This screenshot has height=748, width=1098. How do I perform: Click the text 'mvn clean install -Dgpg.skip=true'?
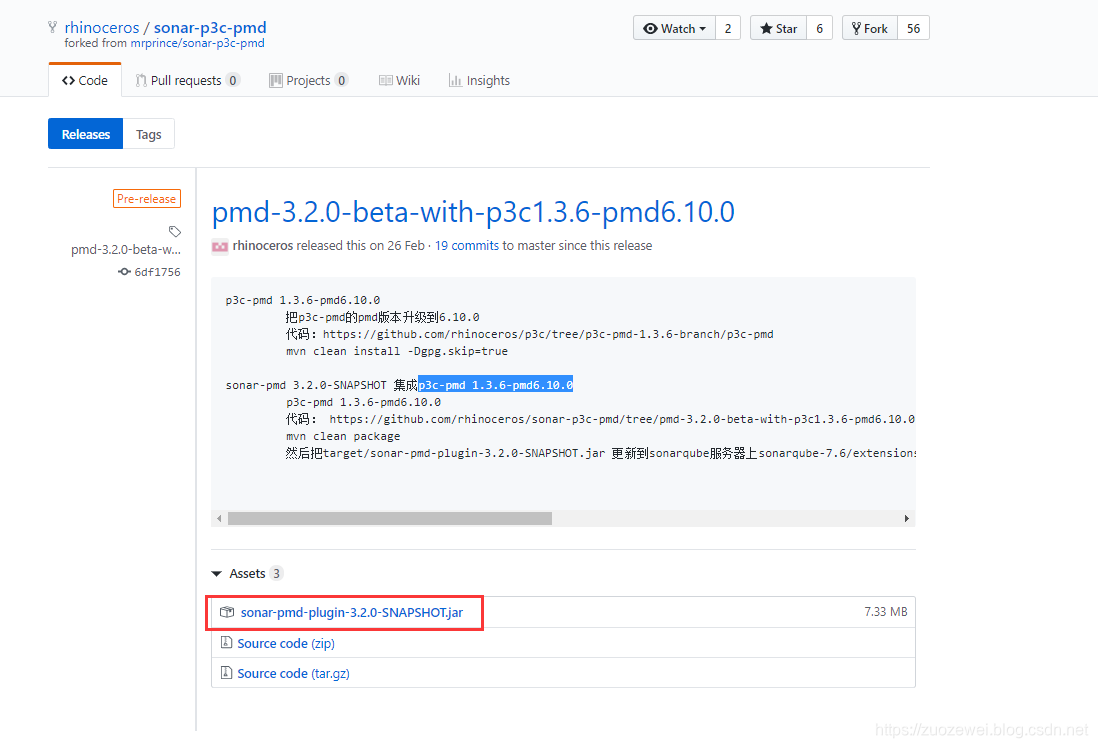tap(397, 351)
